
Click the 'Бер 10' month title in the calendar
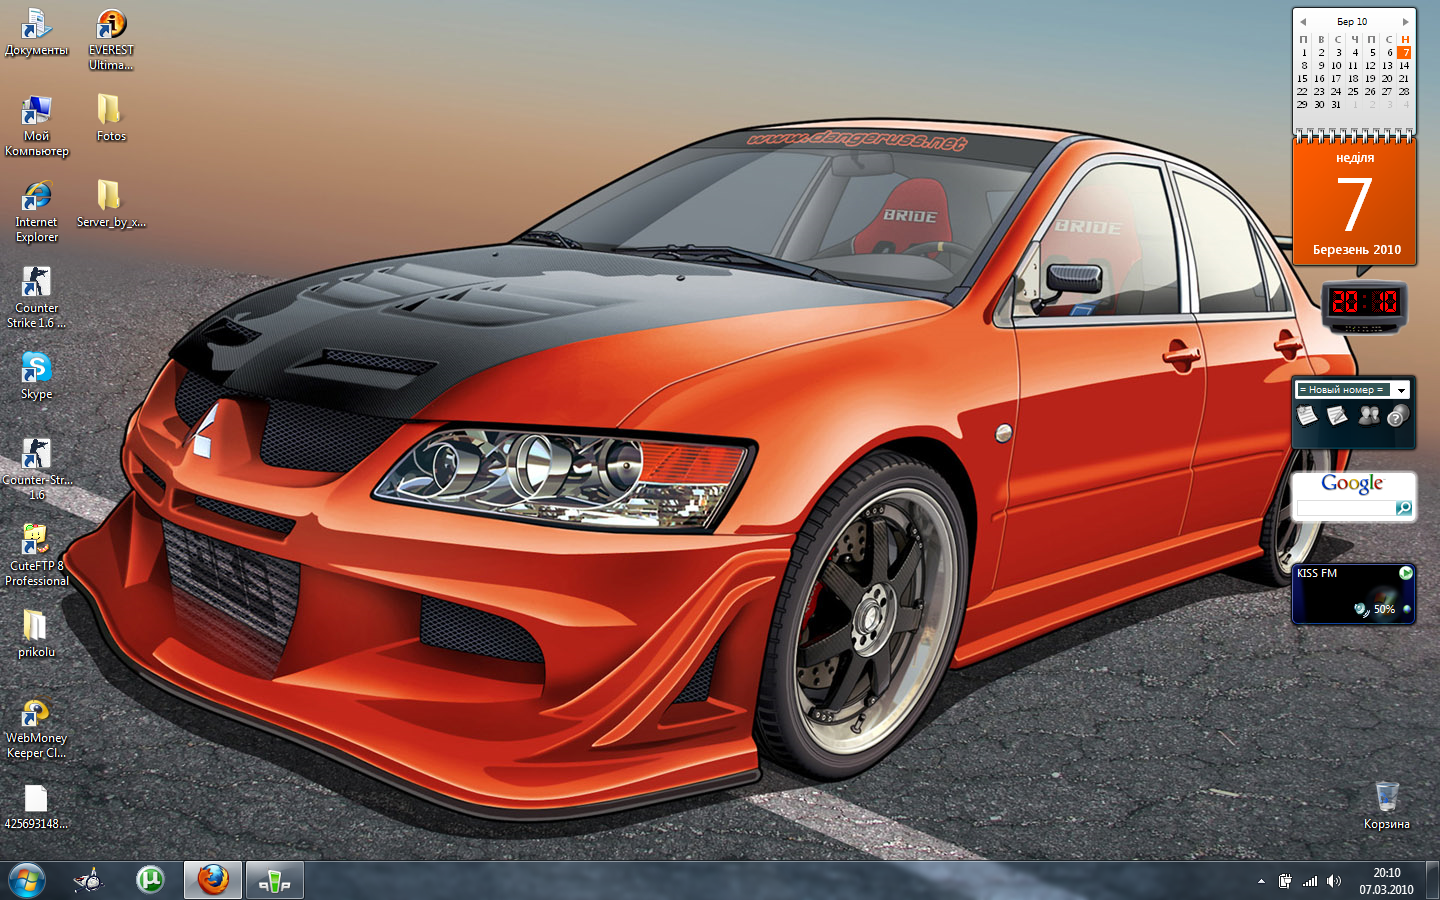1352,22
